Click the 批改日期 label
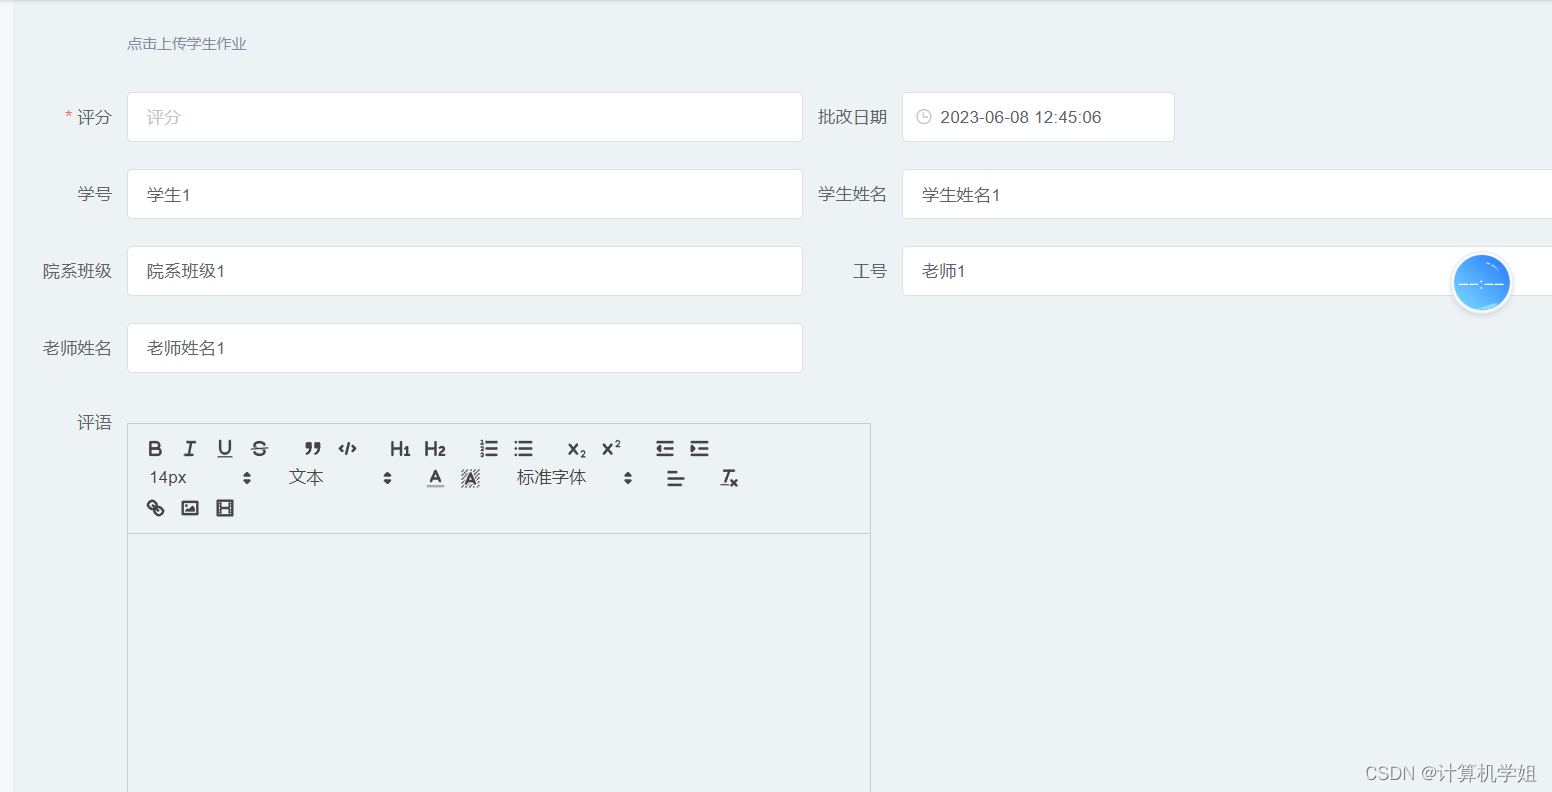 pos(852,117)
